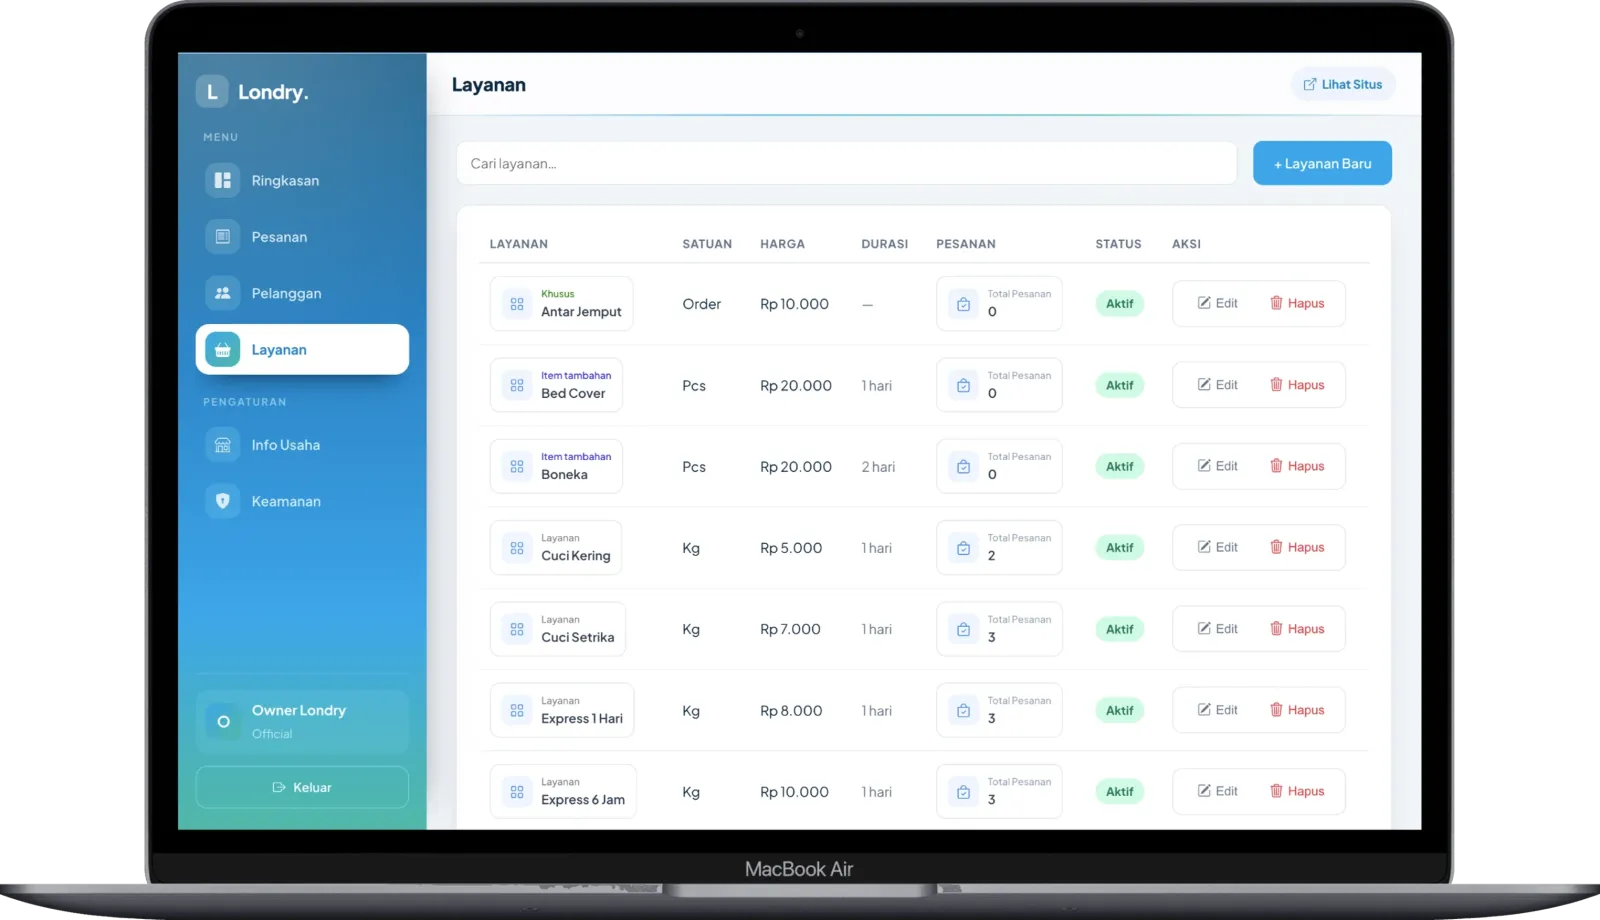Click grid icon of Express 1 Hari
This screenshot has width=1600, height=920.
pos(517,710)
